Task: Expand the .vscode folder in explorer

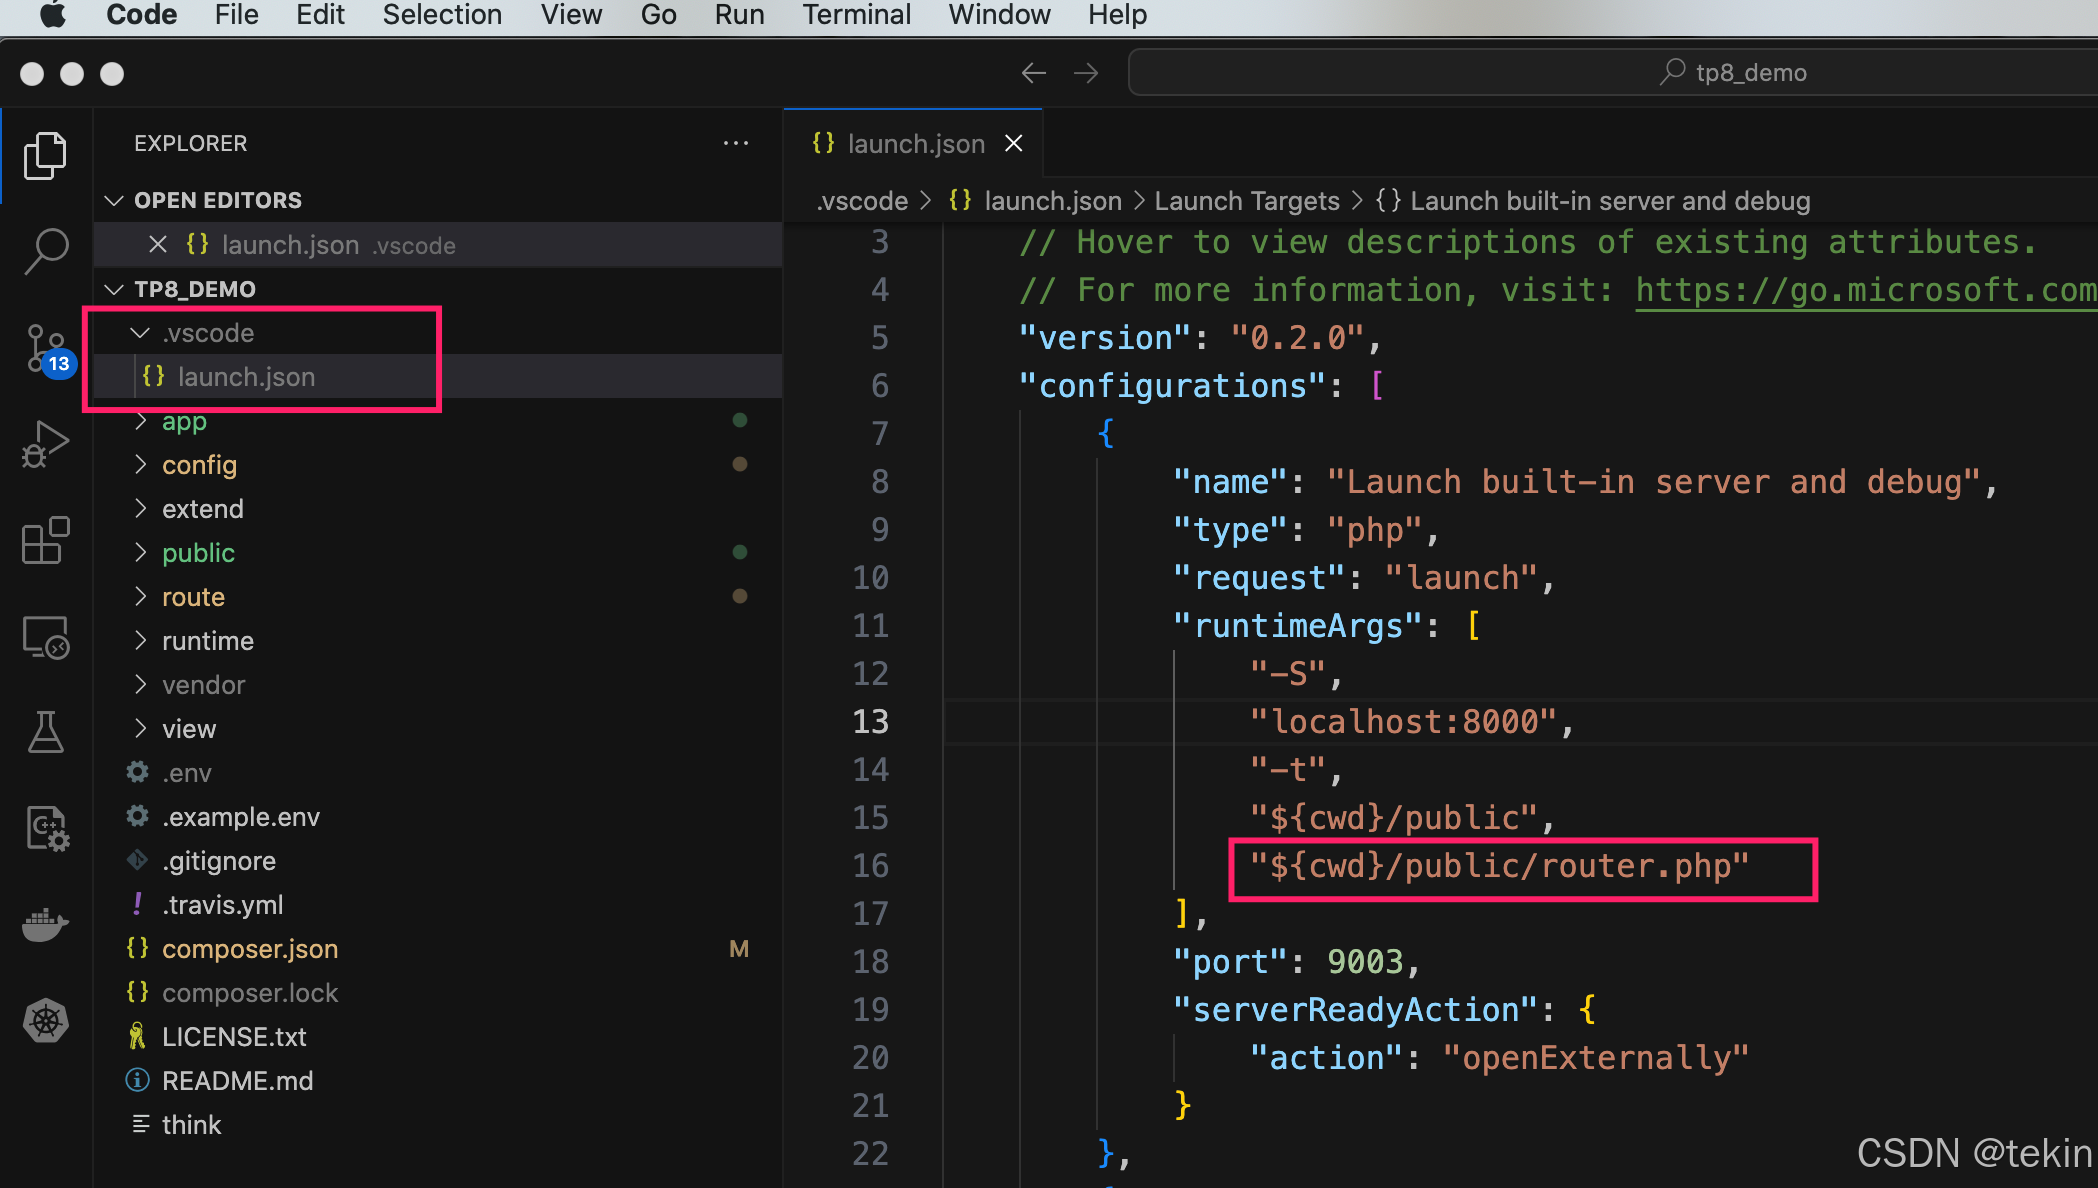Action: 207,332
